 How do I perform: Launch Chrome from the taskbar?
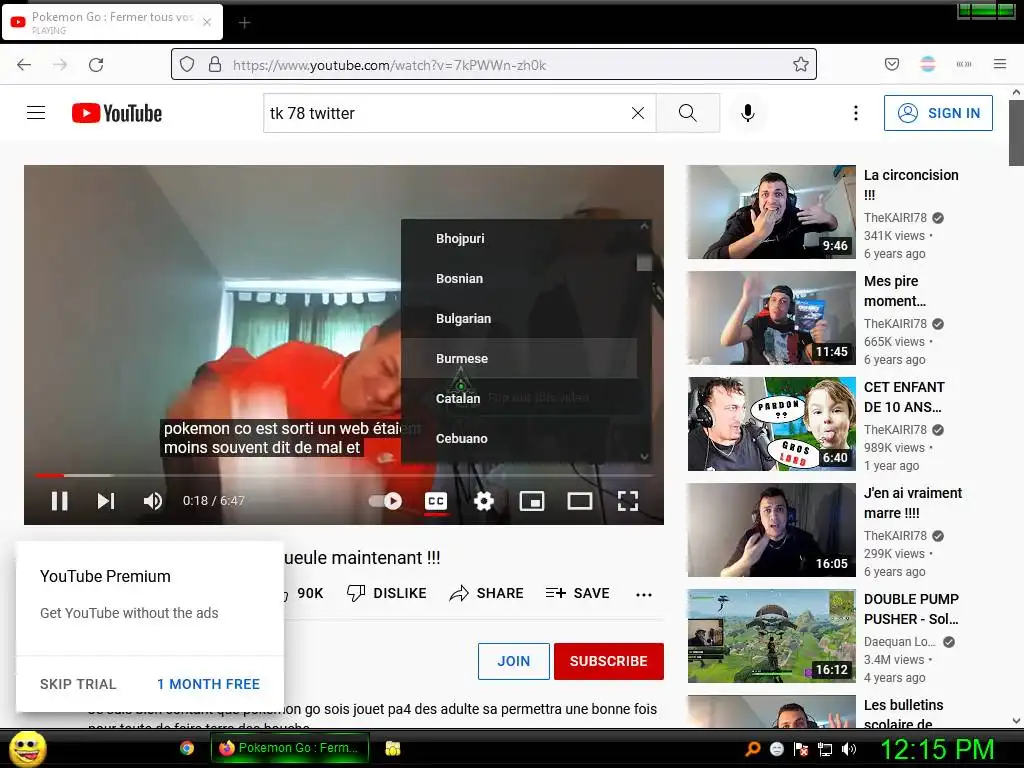pyautogui.click(x=187, y=748)
